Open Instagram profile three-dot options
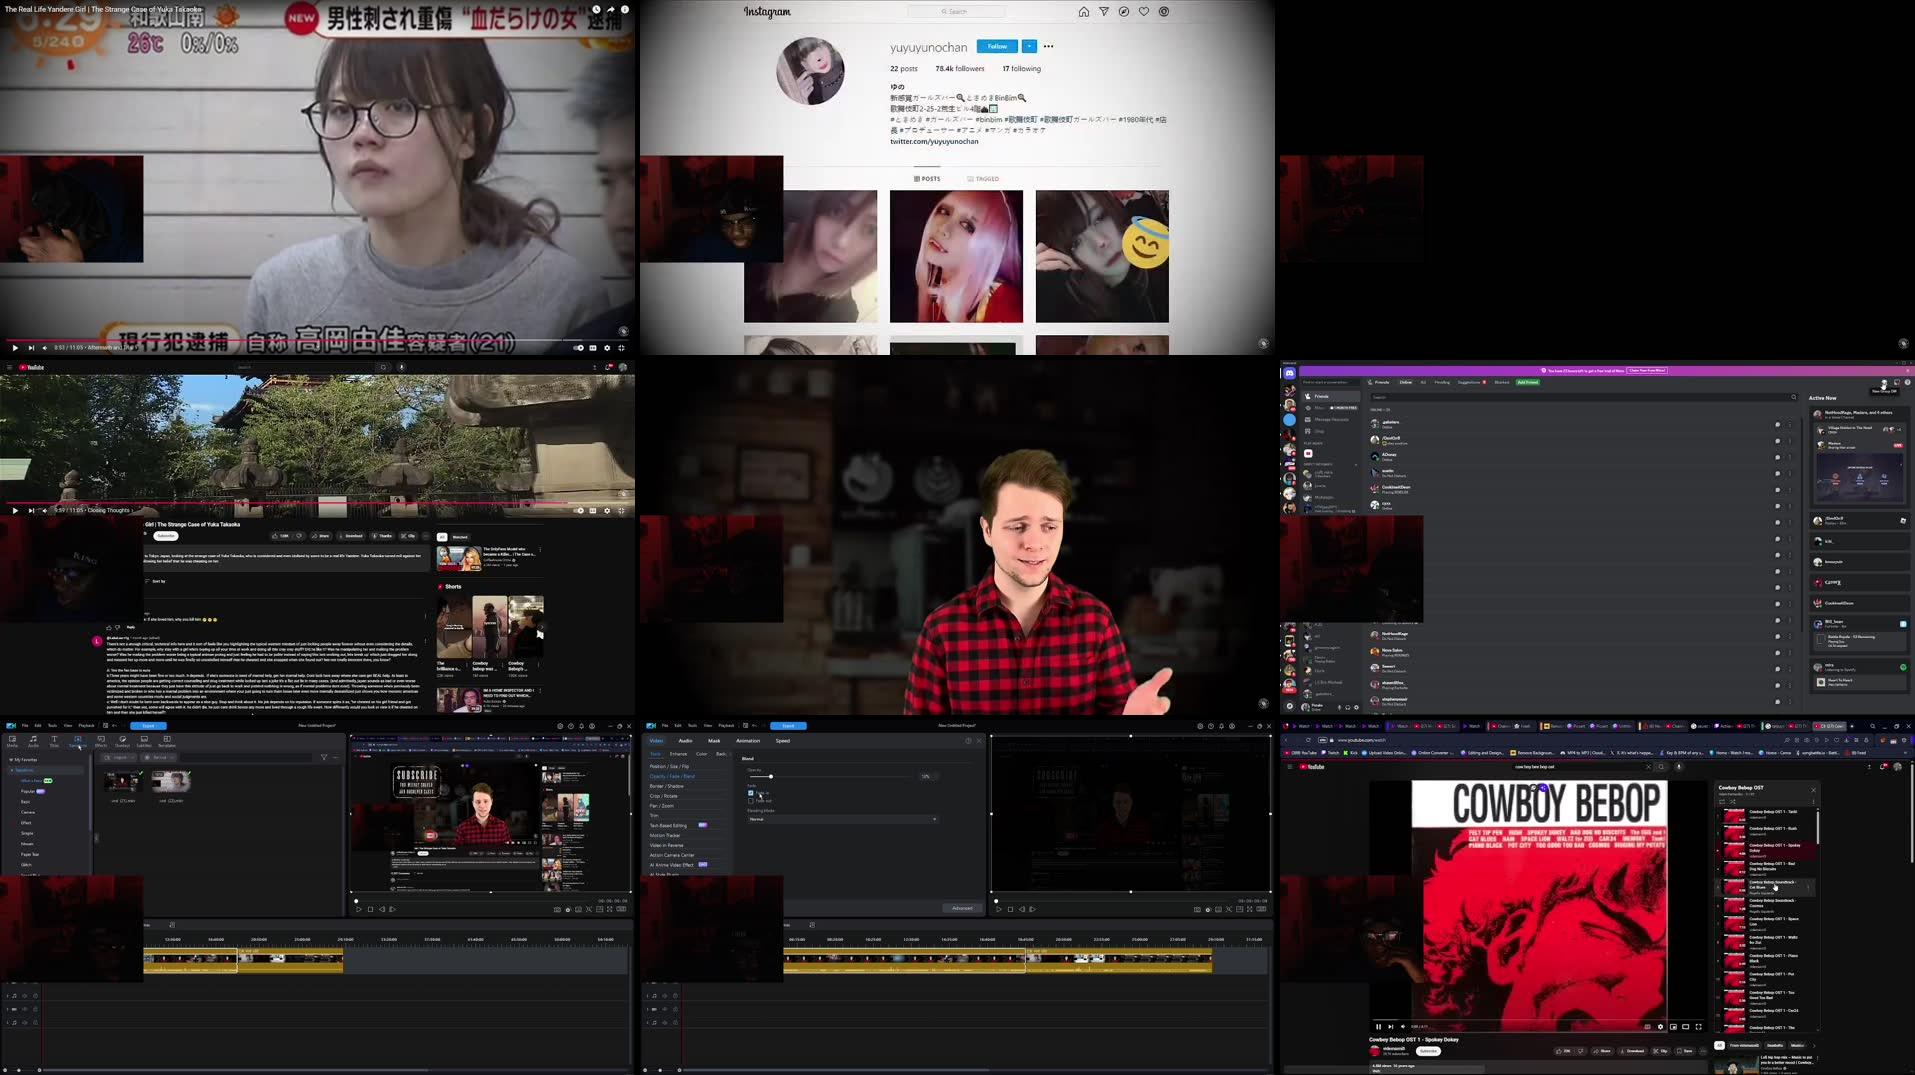1915x1075 pixels. [x=1048, y=46]
